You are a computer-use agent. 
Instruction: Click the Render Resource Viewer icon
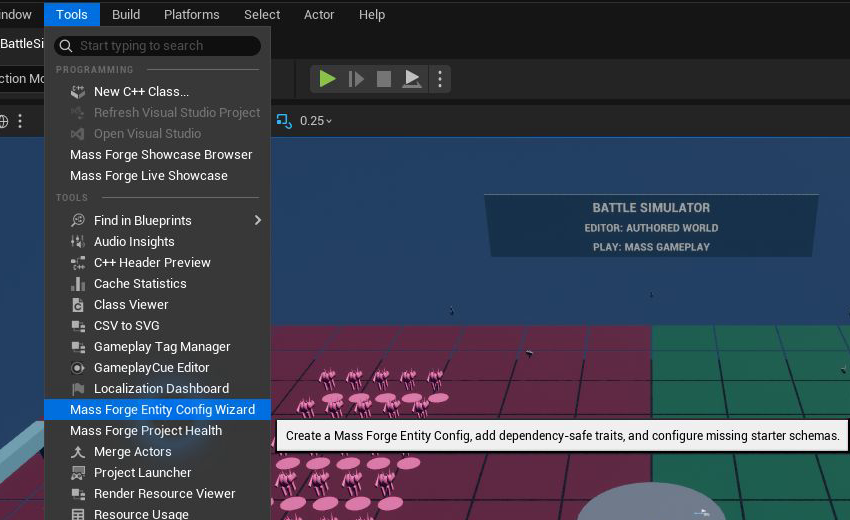click(78, 495)
